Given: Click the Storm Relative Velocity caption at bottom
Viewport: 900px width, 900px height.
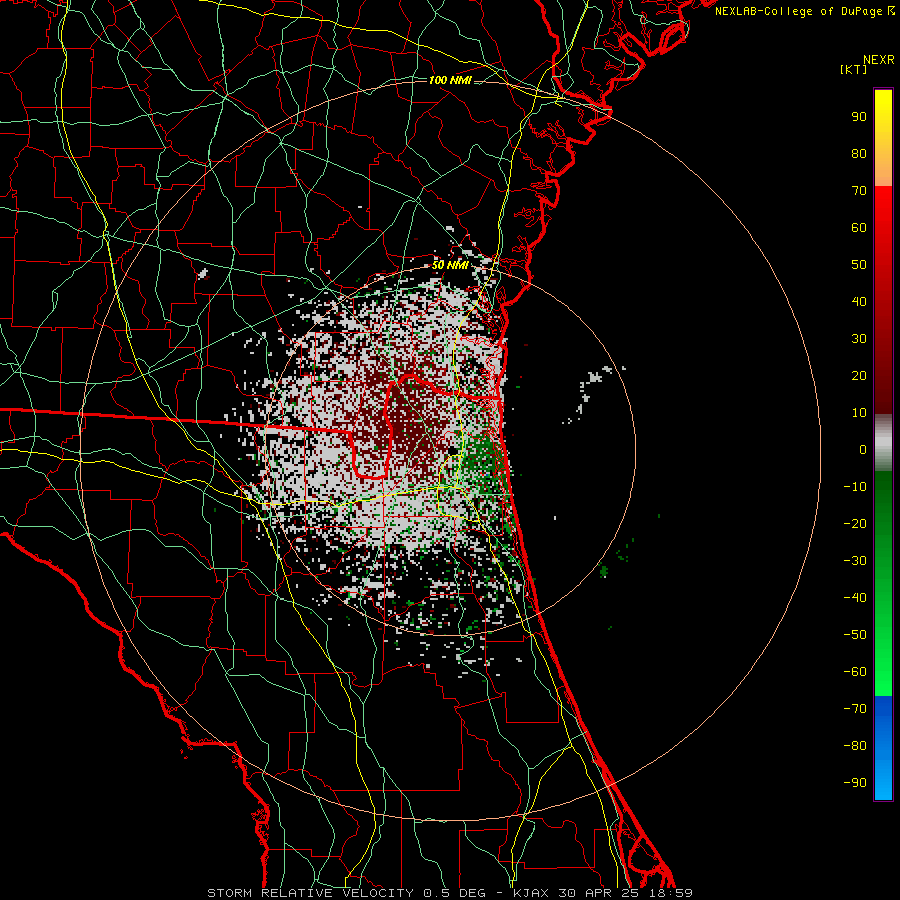Looking at the screenshot, I should point(450,893).
